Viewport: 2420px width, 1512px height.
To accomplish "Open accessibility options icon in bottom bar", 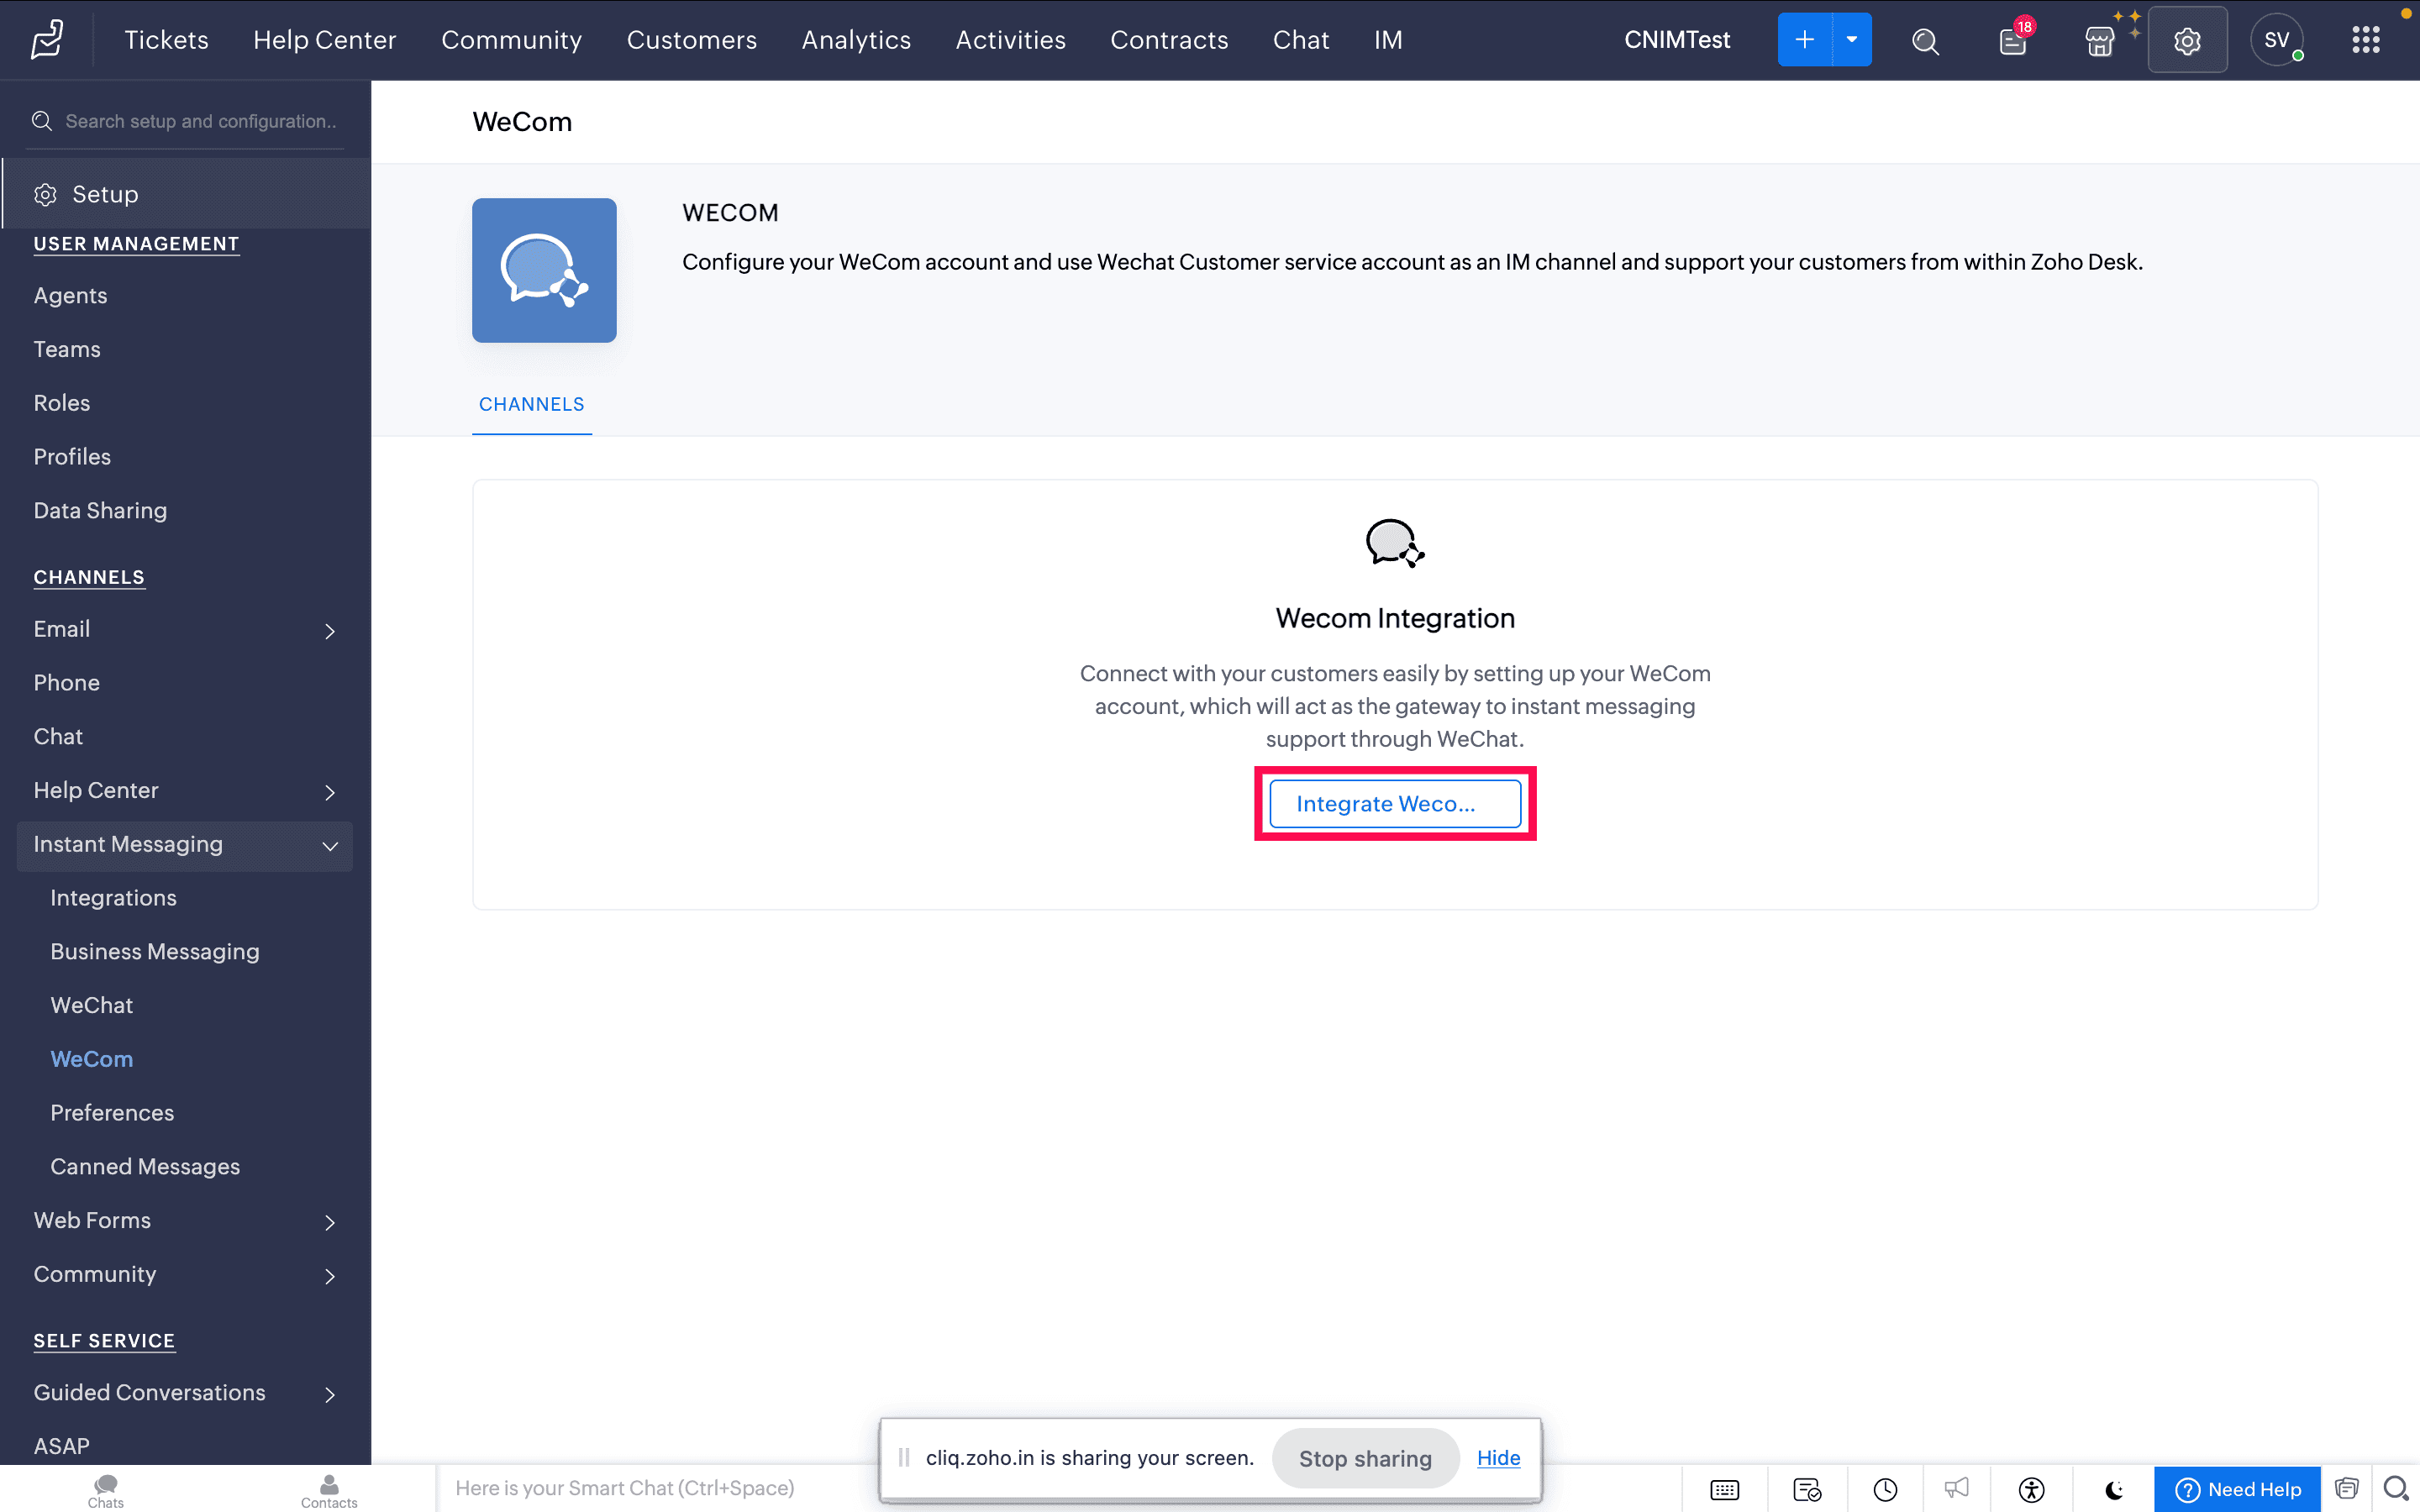I will pos(2031,1489).
